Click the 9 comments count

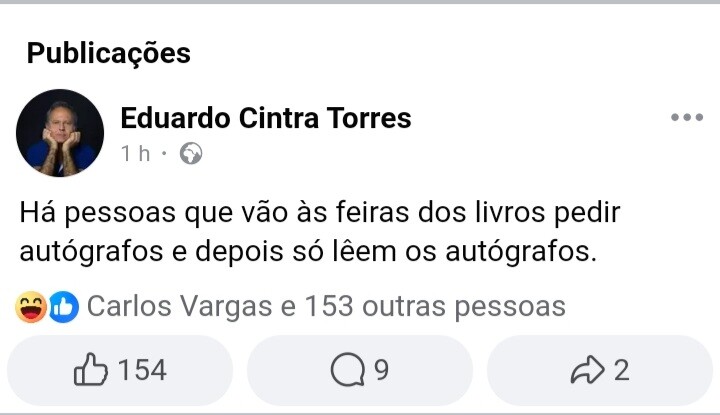pos(381,370)
